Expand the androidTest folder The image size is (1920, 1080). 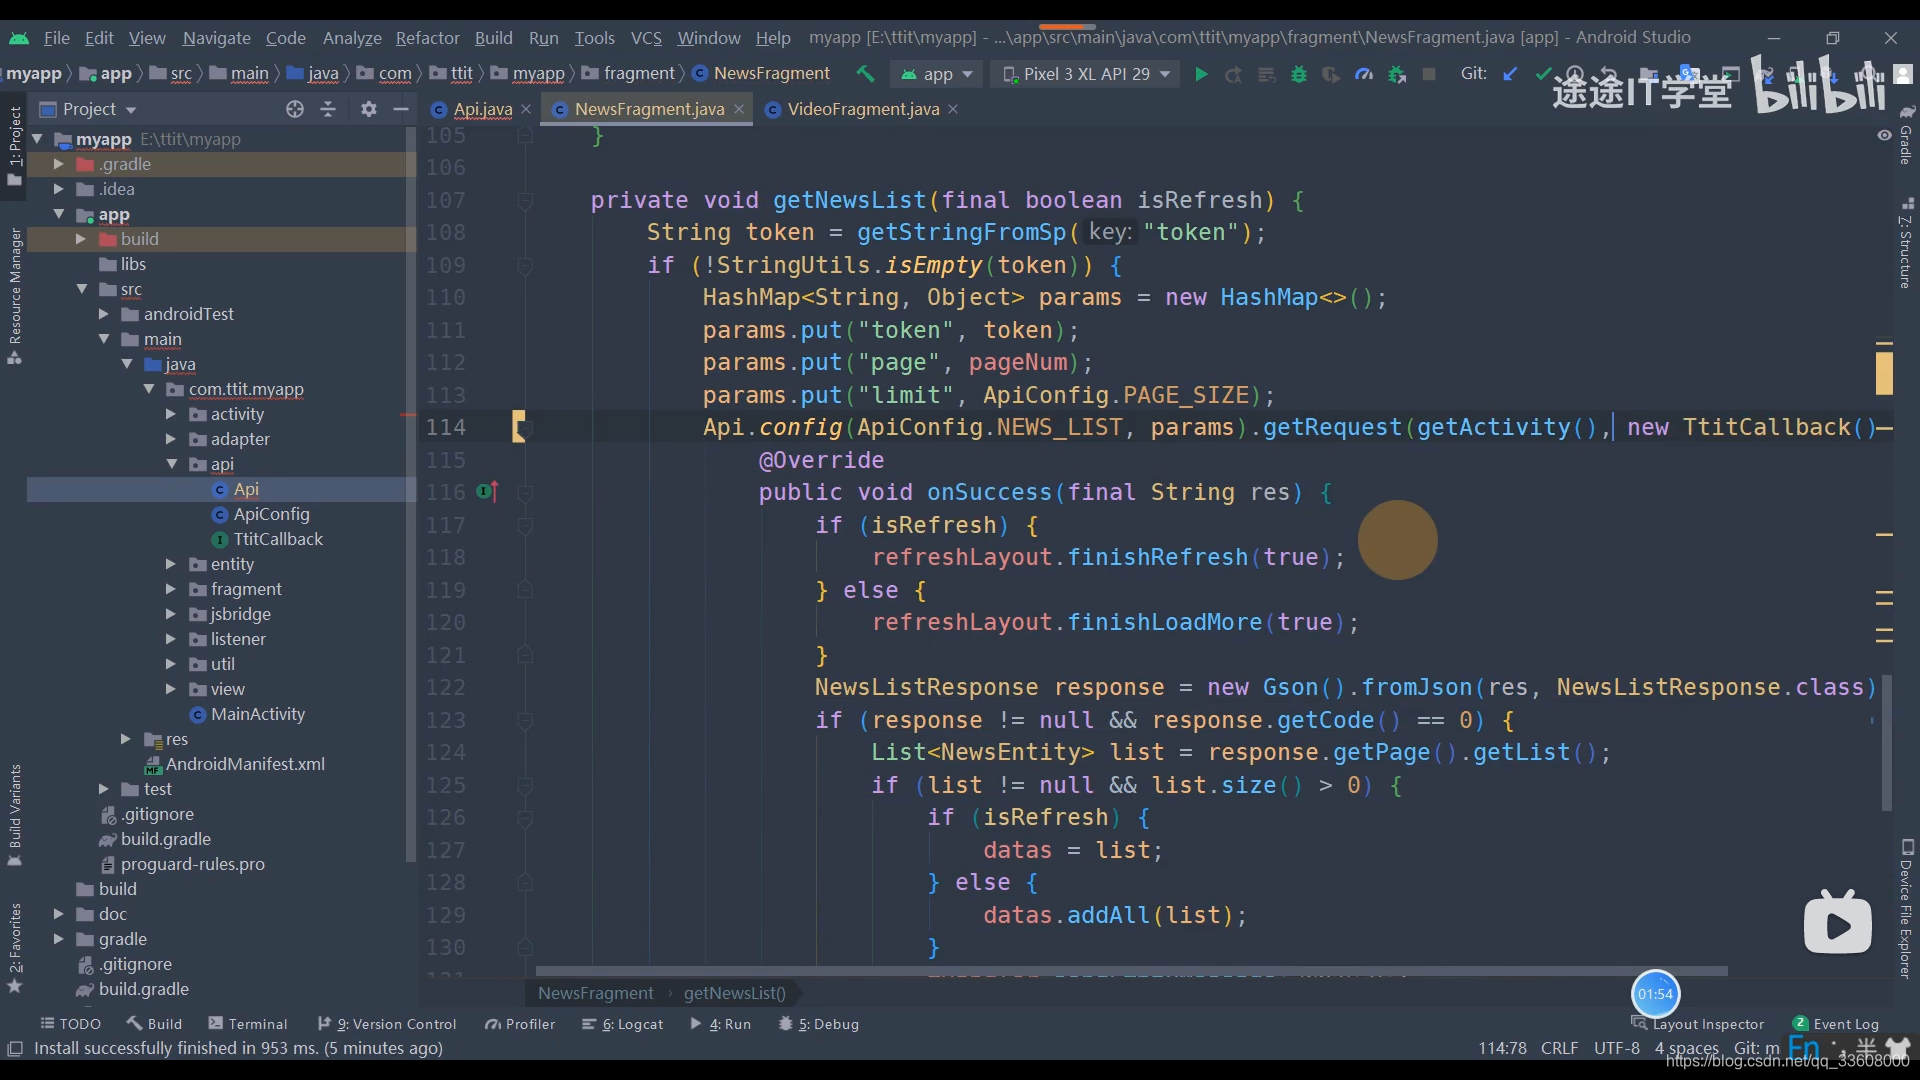point(104,314)
